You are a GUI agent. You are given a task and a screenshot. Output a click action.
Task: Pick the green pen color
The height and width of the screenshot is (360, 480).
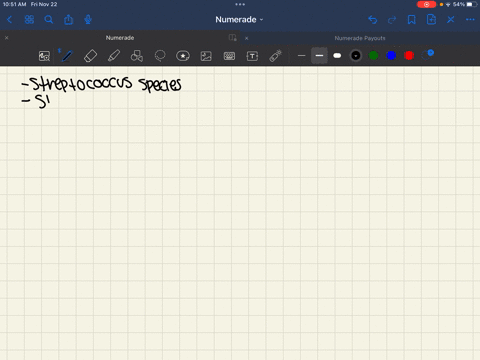pos(374,56)
